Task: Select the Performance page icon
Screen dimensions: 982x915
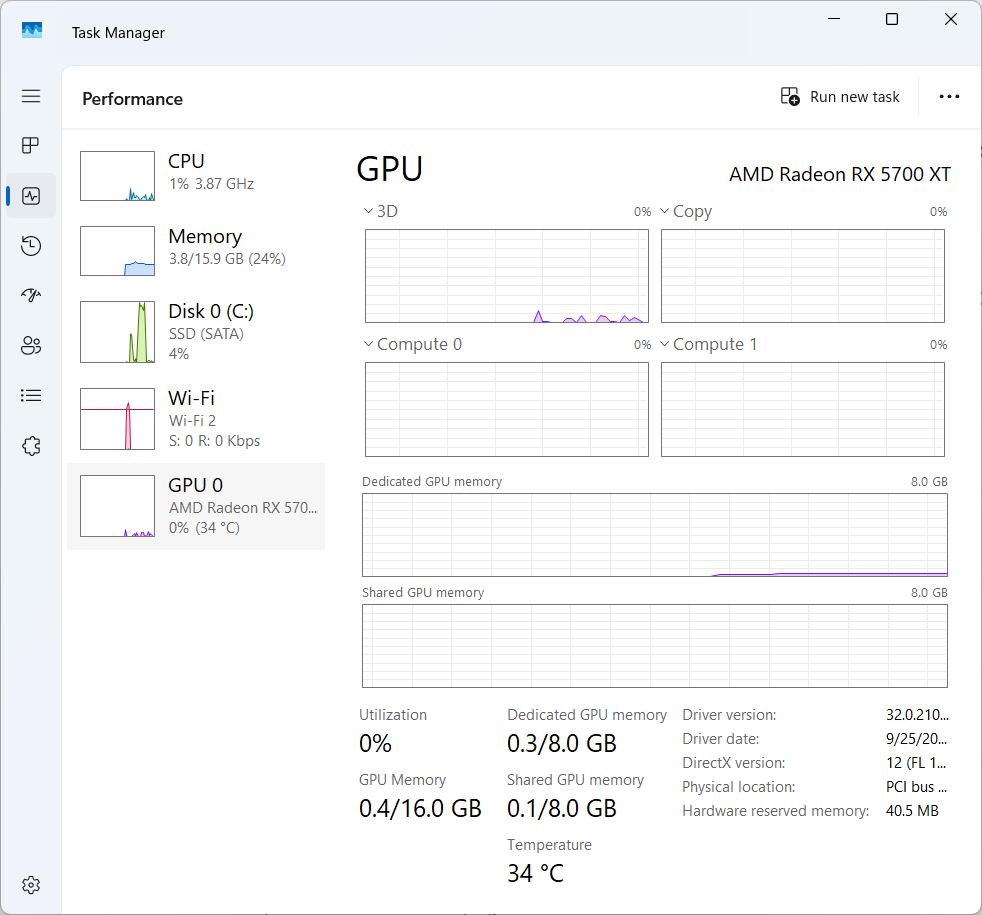Action: click(31, 196)
